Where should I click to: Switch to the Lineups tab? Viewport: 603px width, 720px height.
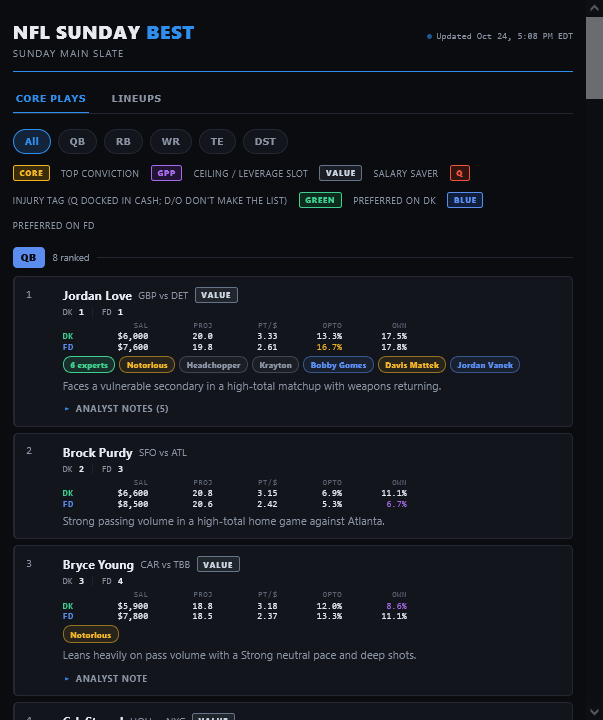click(x=136, y=99)
